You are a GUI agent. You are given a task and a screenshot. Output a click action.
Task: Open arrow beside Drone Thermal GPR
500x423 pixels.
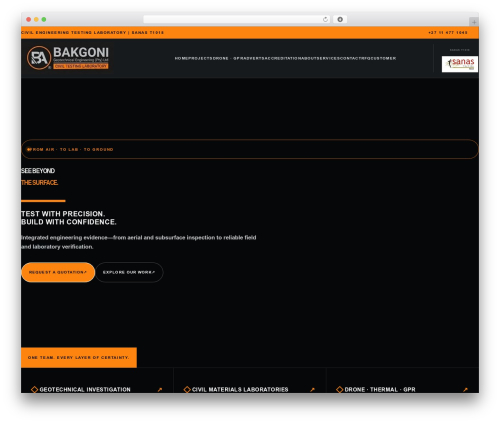[x=465, y=389]
